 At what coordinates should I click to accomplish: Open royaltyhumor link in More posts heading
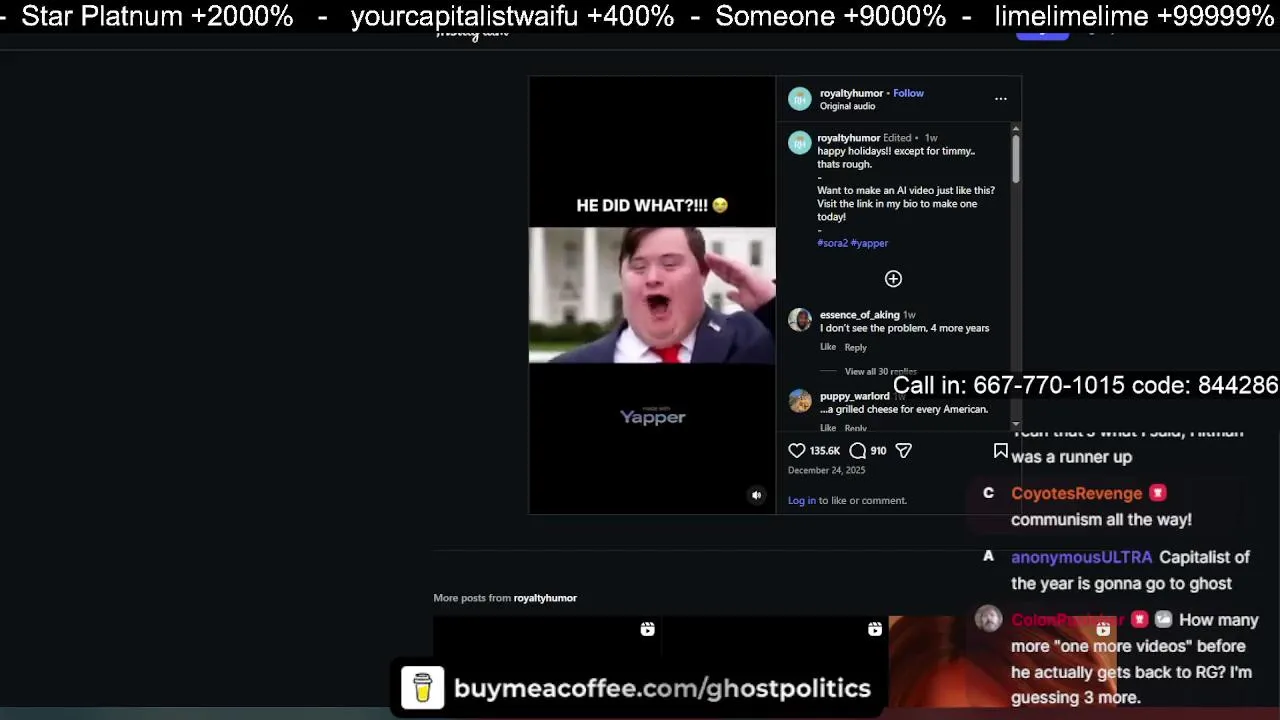tap(545, 598)
